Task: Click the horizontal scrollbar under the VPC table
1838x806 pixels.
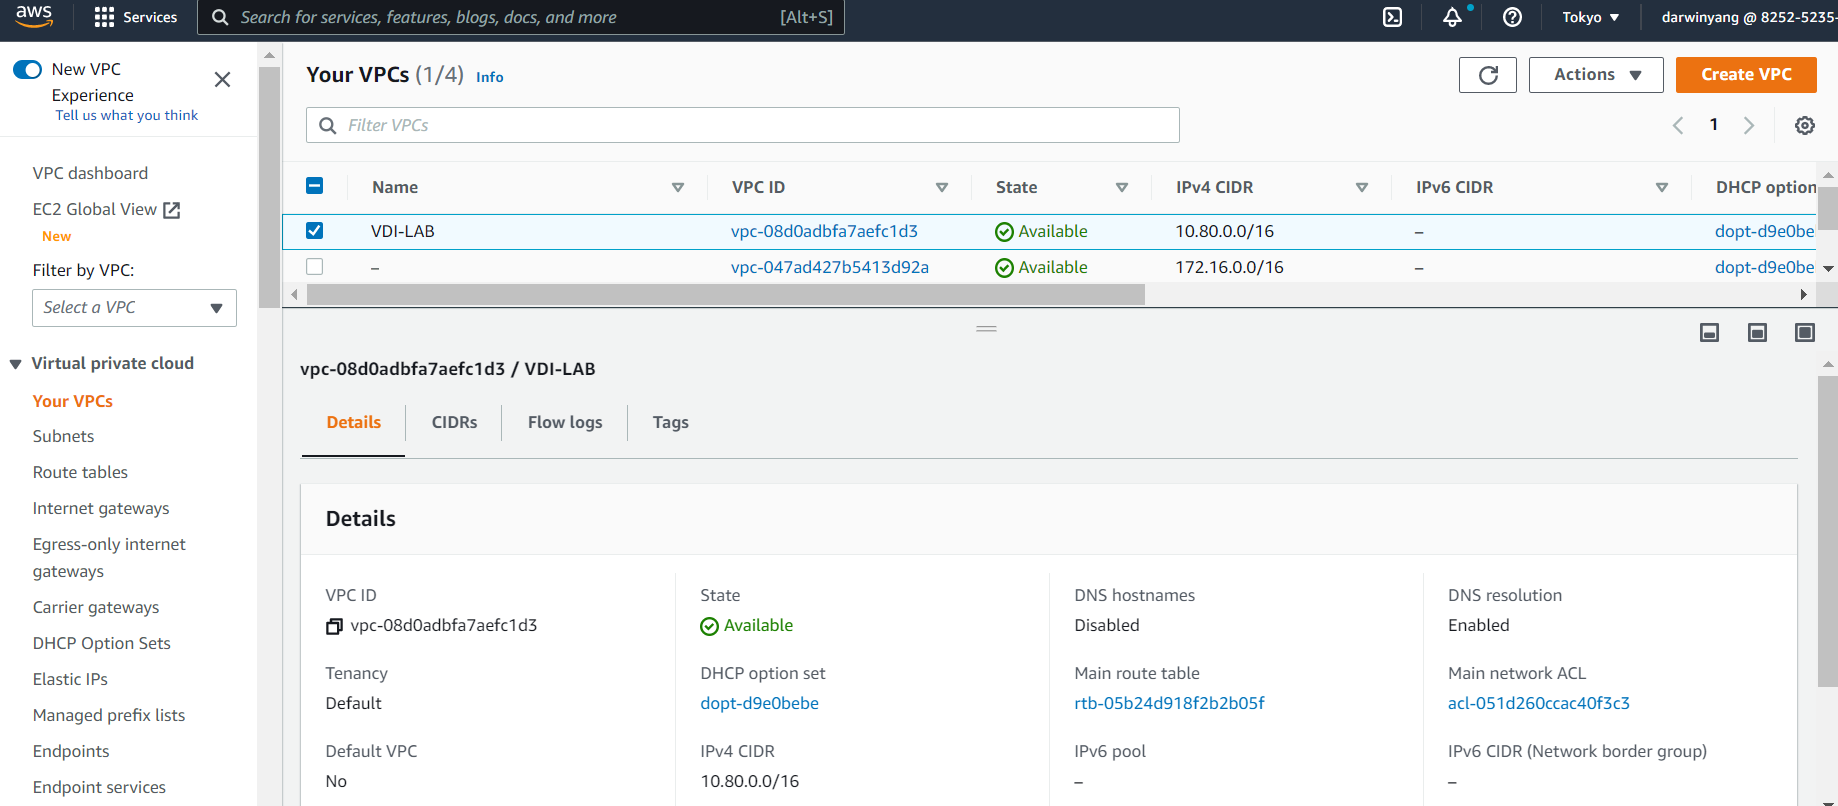Action: click(725, 295)
